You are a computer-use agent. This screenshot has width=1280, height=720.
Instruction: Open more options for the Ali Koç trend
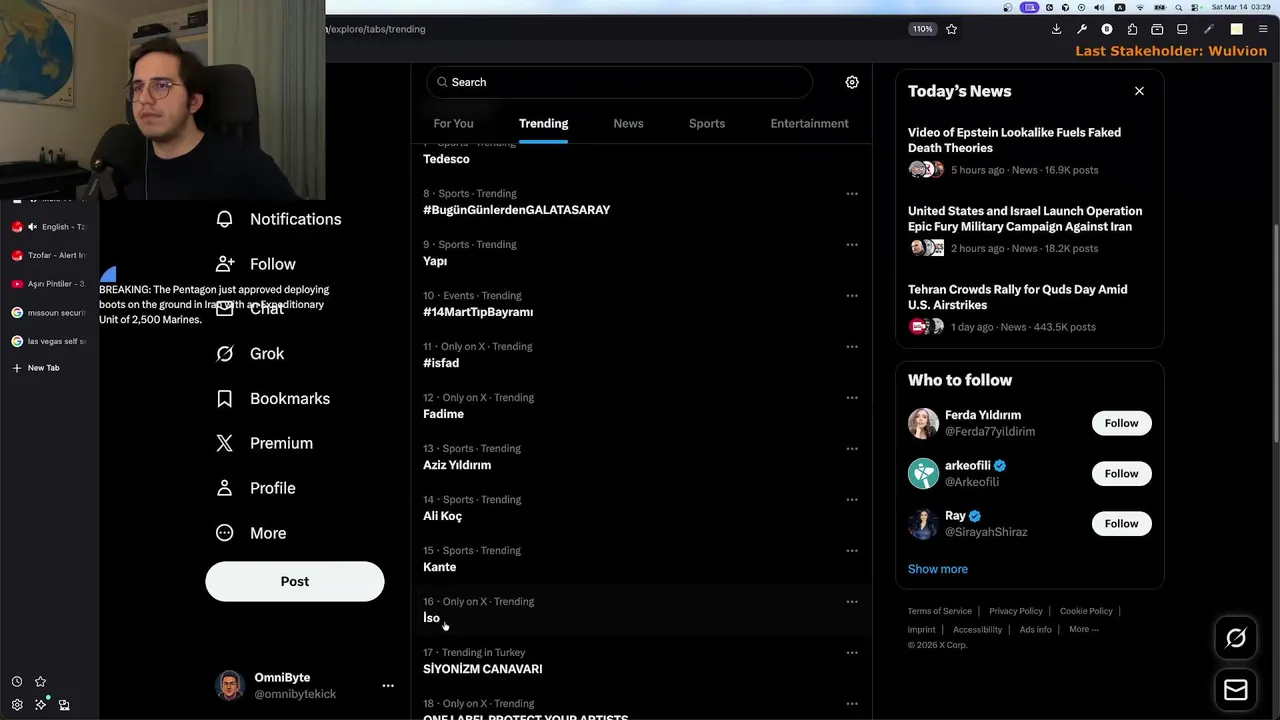coord(852,500)
